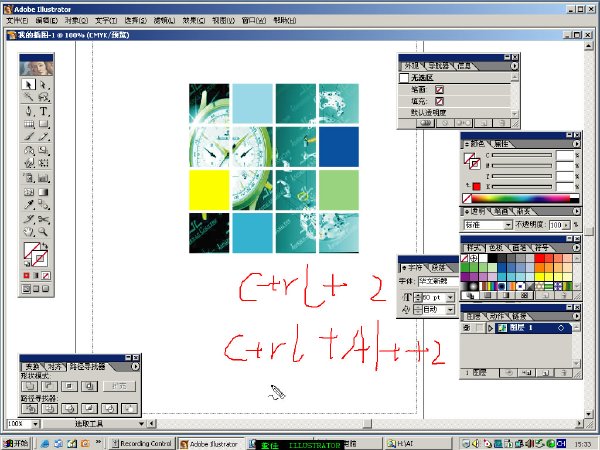Select the Scissors tool
The width and height of the screenshot is (600, 450).
pos(44,219)
